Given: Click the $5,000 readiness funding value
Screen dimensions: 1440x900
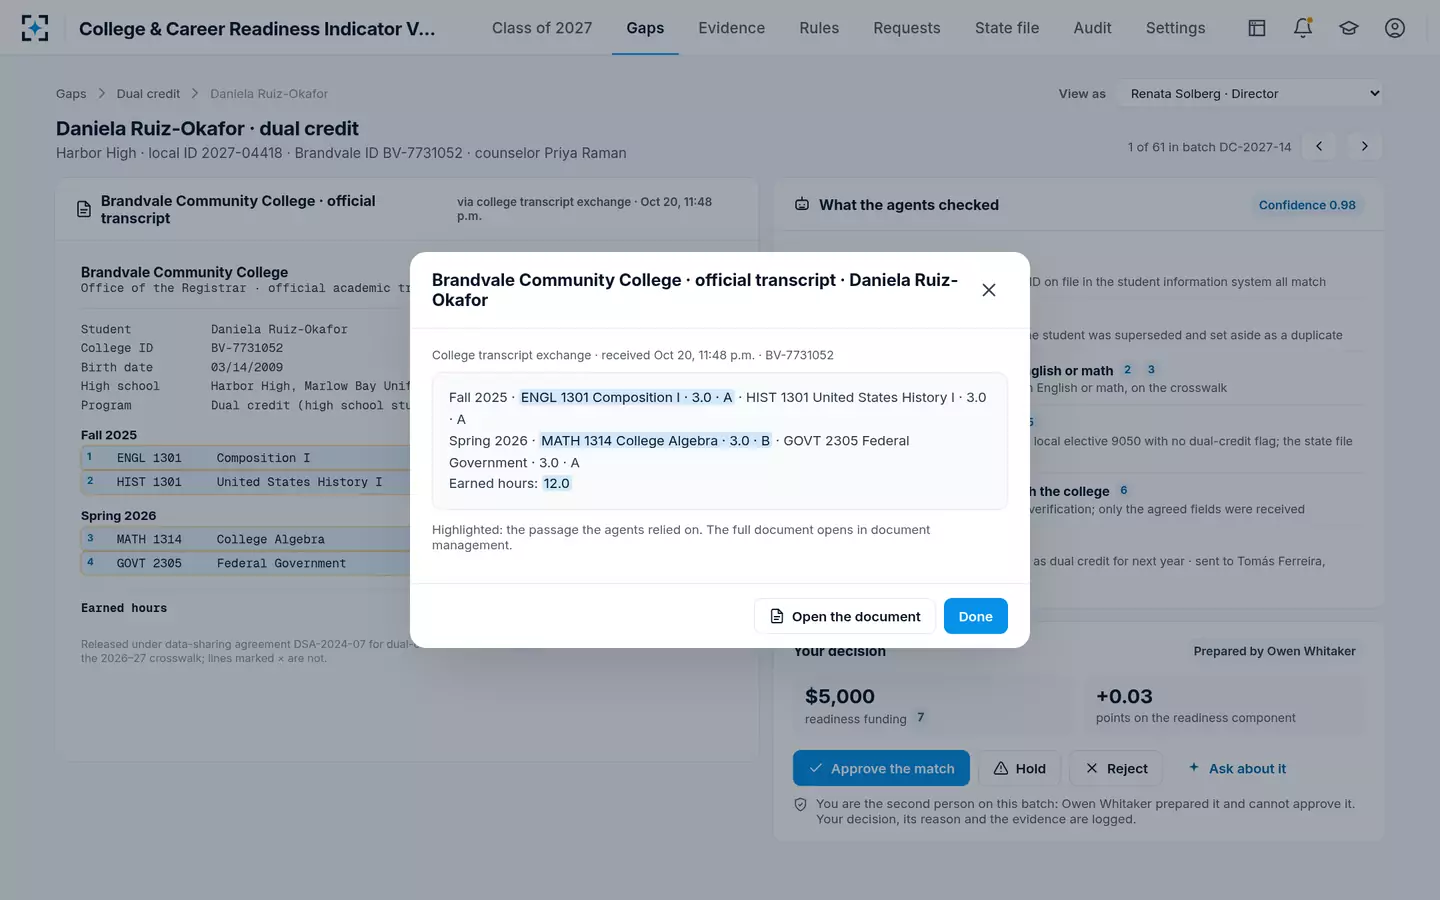Looking at the screenshot, I should point(840,696).
